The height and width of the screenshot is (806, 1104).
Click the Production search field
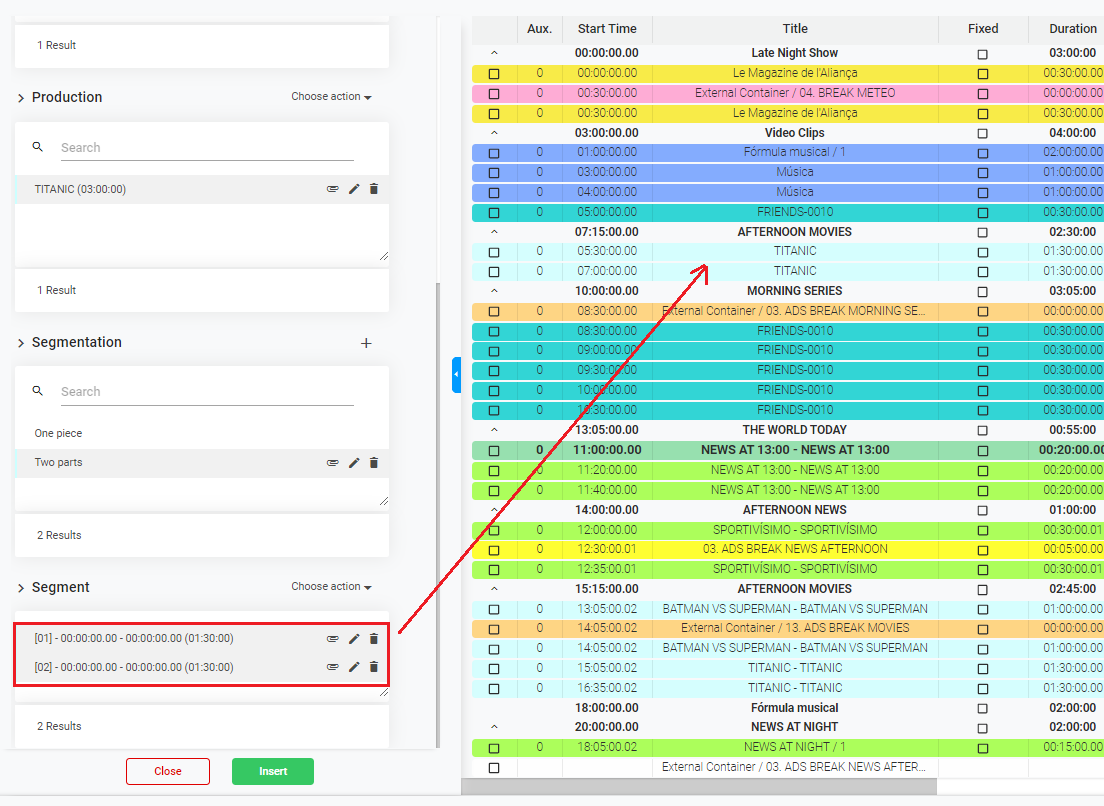[206, 148]
